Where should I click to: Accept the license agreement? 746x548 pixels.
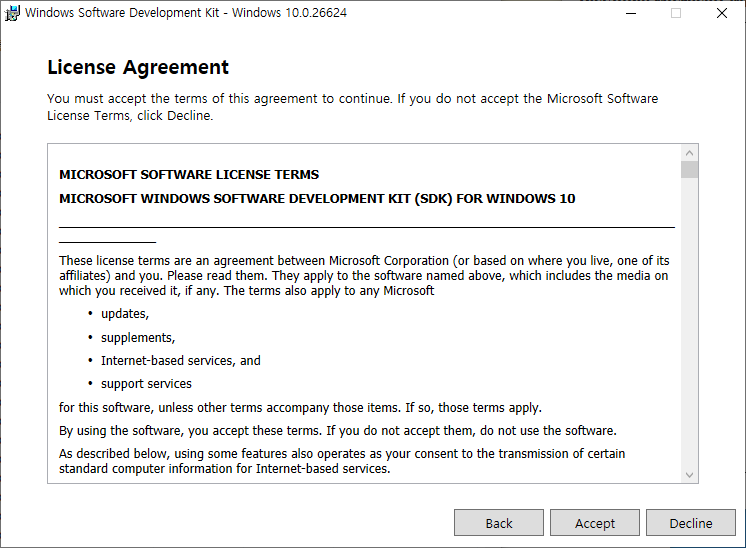click(595, 523)
